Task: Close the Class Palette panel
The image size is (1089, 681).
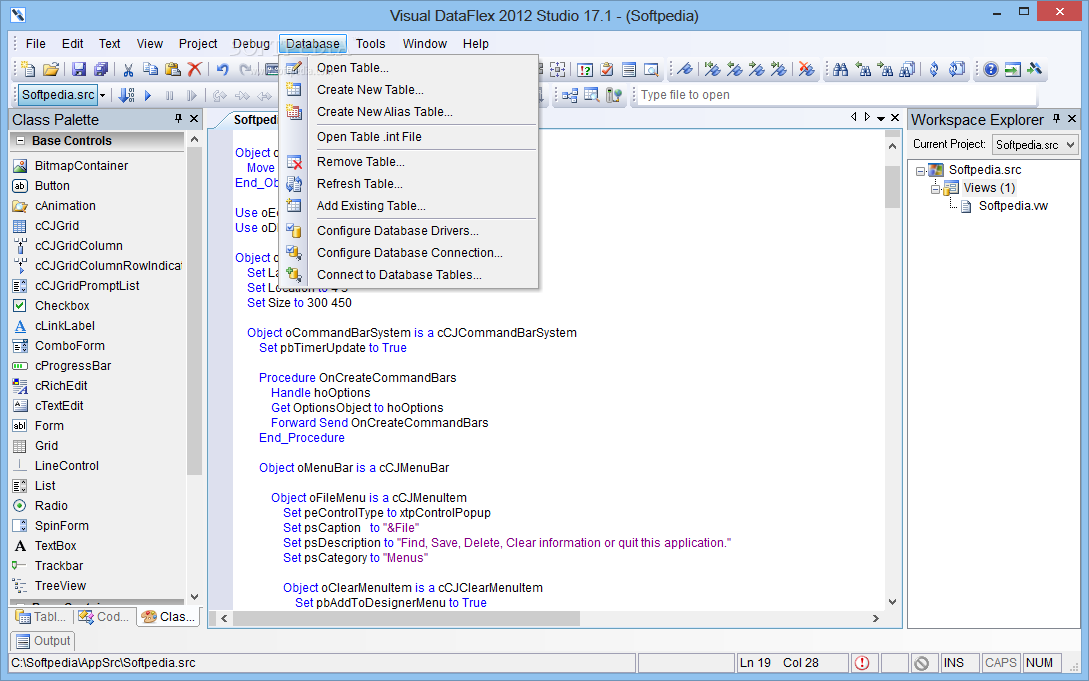Action: tap(194, 119)
